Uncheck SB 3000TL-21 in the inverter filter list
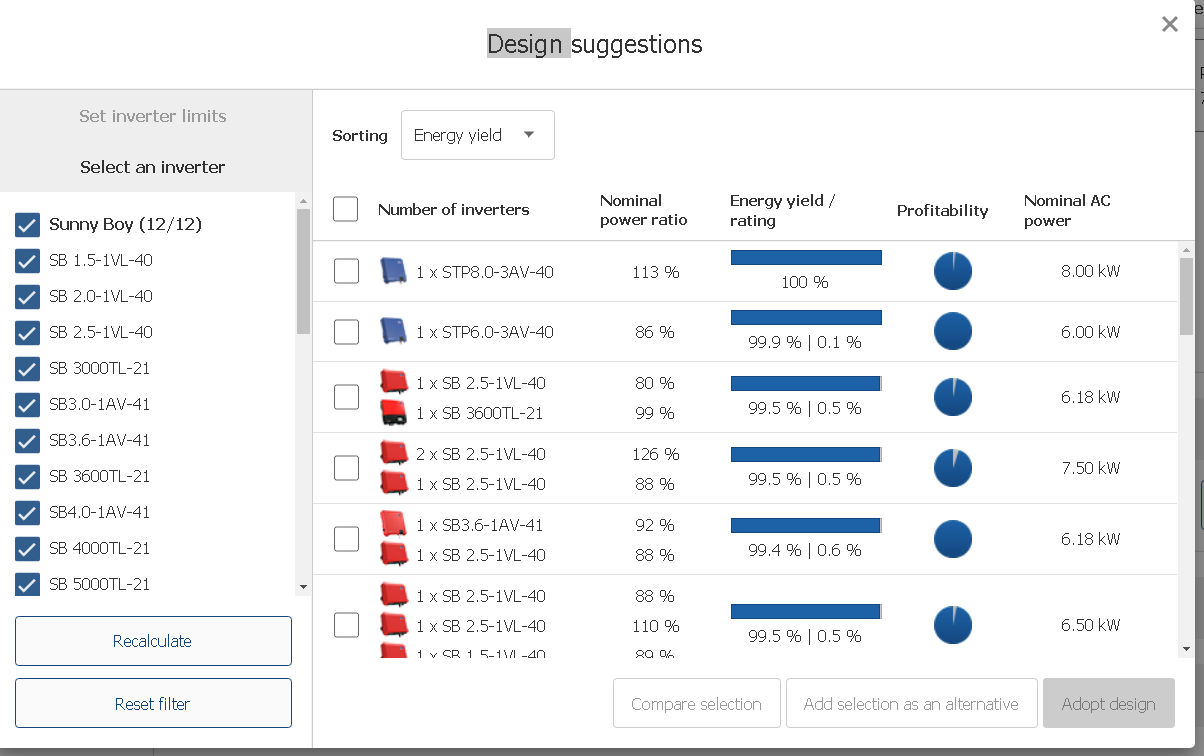The height and width of the screenshot is (756, 1204). coord(27,369)
